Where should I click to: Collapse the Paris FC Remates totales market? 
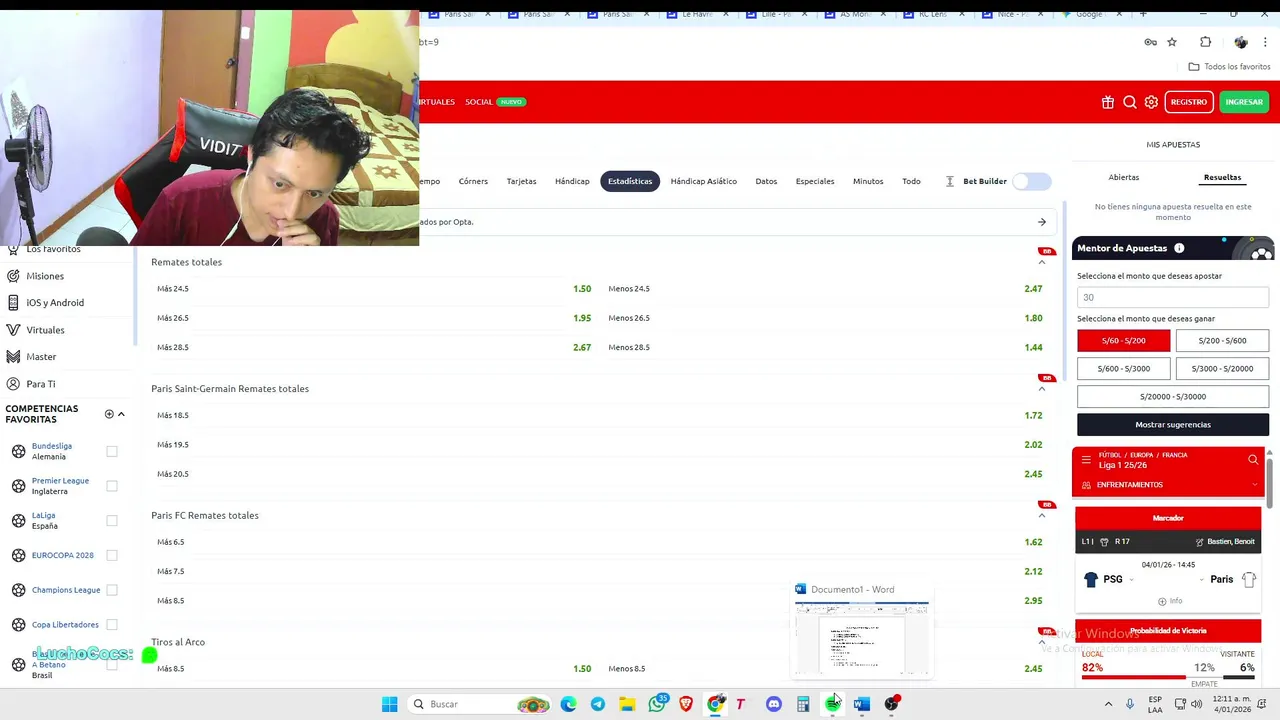coord(1041,516)
